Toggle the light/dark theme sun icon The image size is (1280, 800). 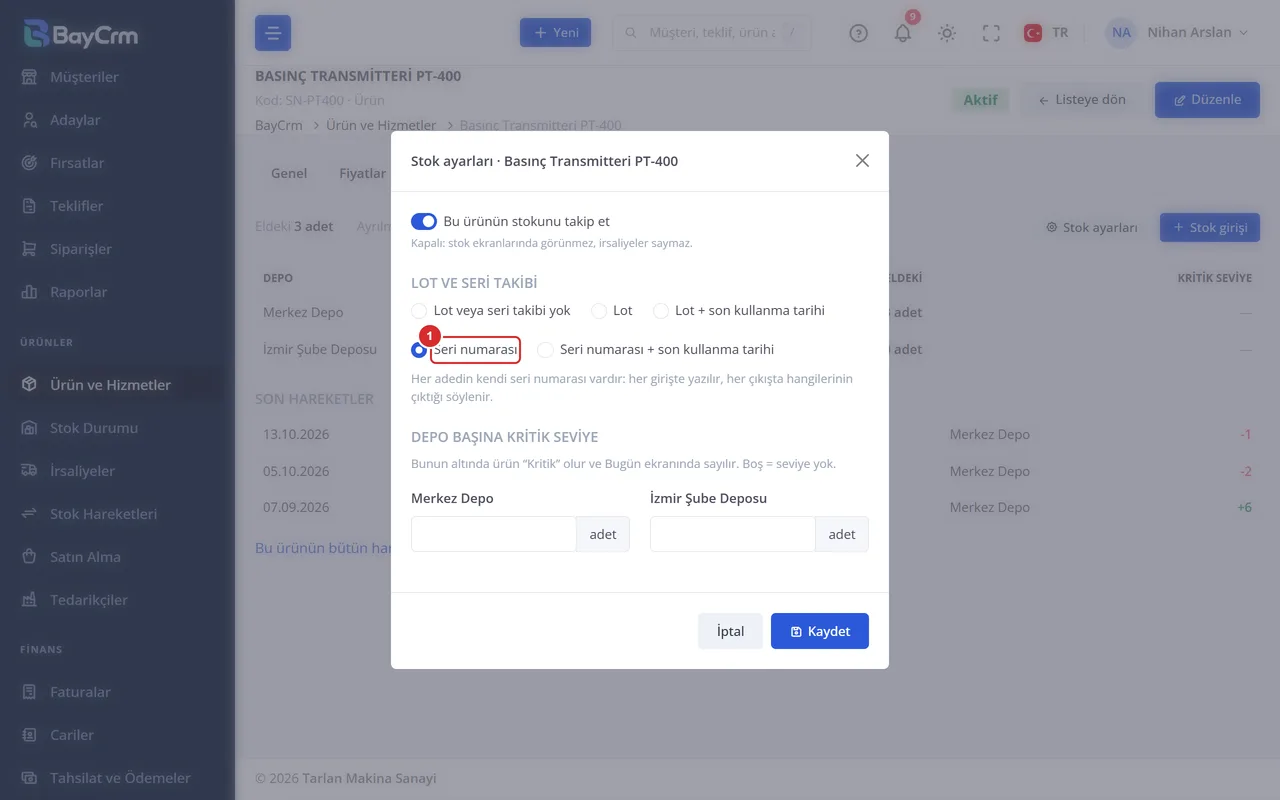[947, 33]
